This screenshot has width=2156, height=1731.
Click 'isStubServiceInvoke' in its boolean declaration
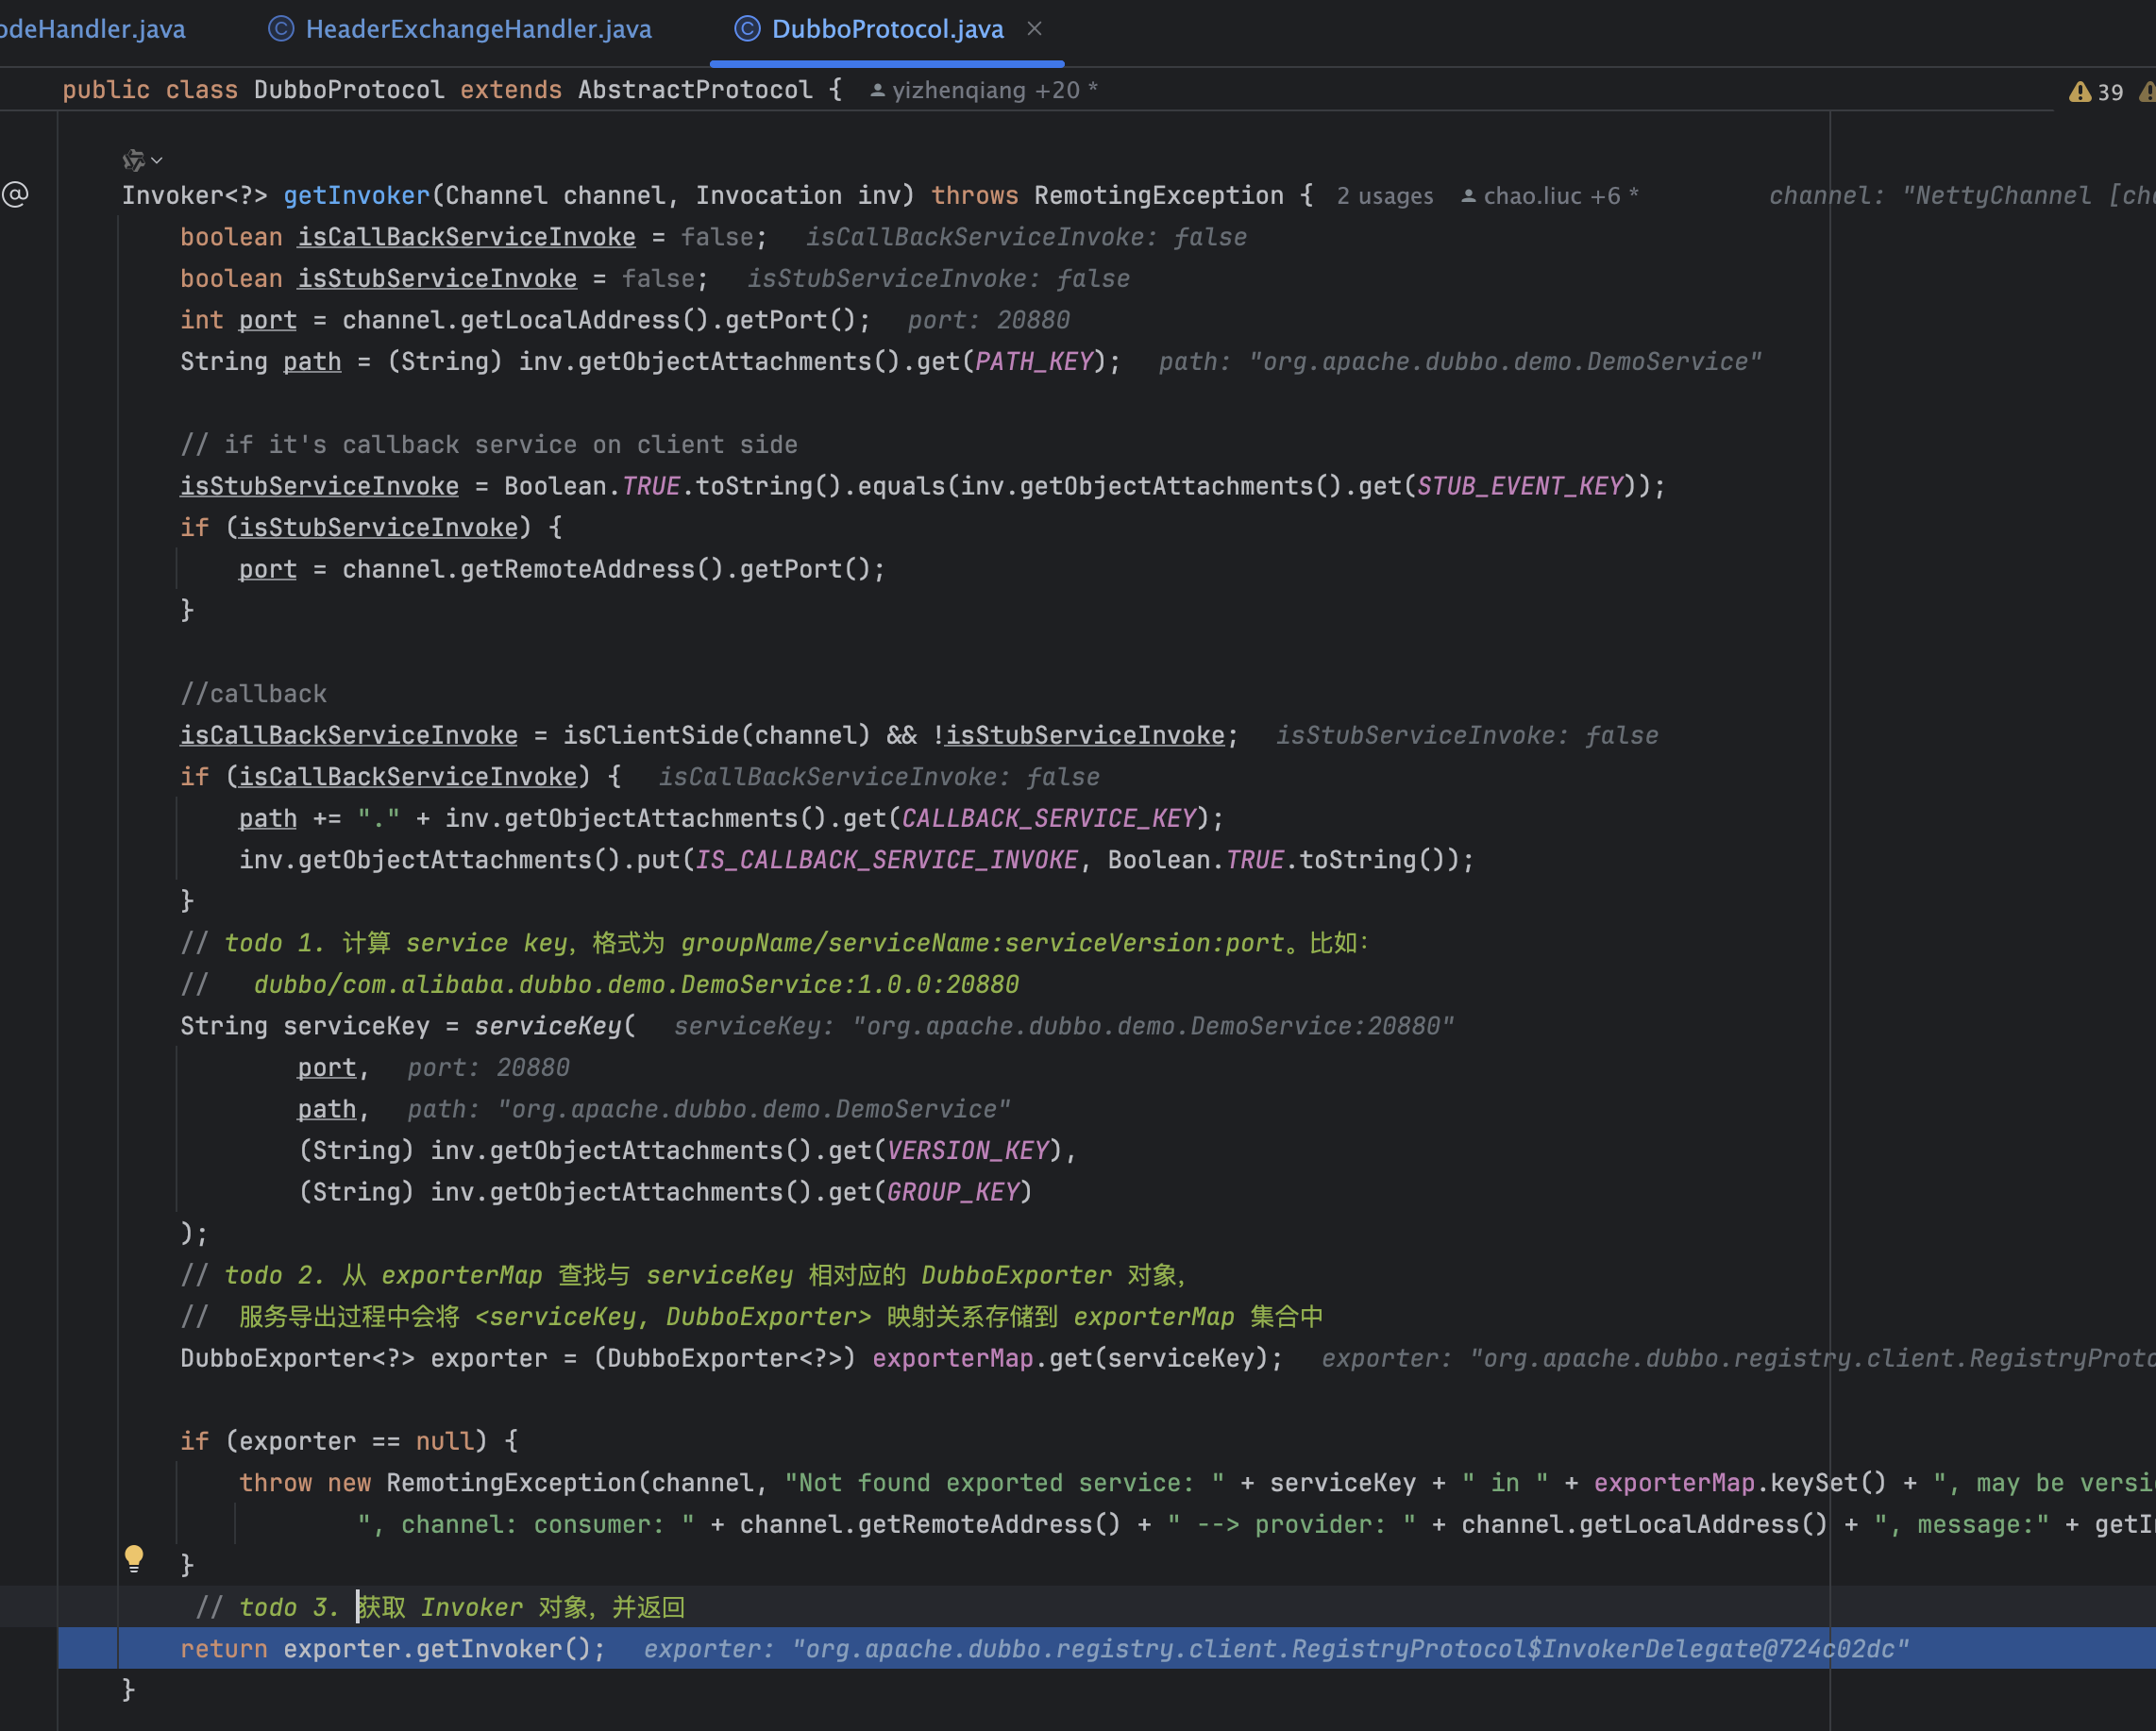click(x=437, y=278)
